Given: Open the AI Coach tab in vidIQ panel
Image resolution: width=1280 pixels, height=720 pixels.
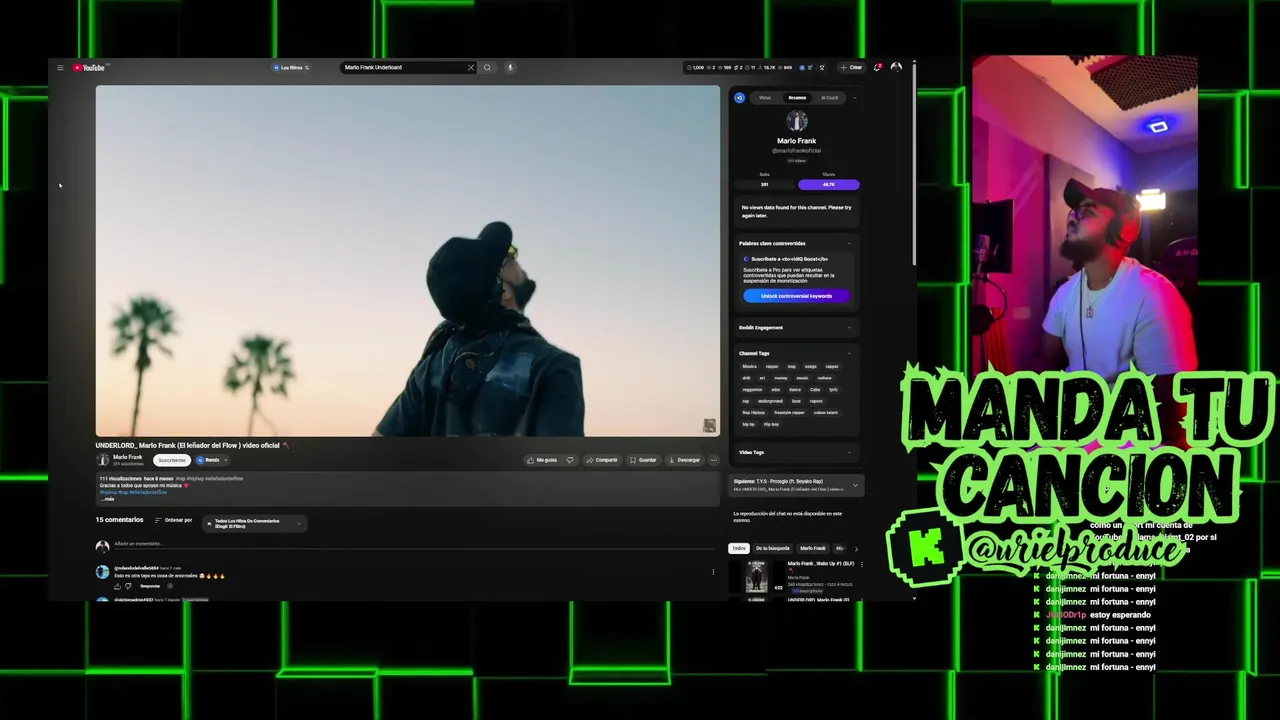Looking at the screenshot, I should point(830,98).
